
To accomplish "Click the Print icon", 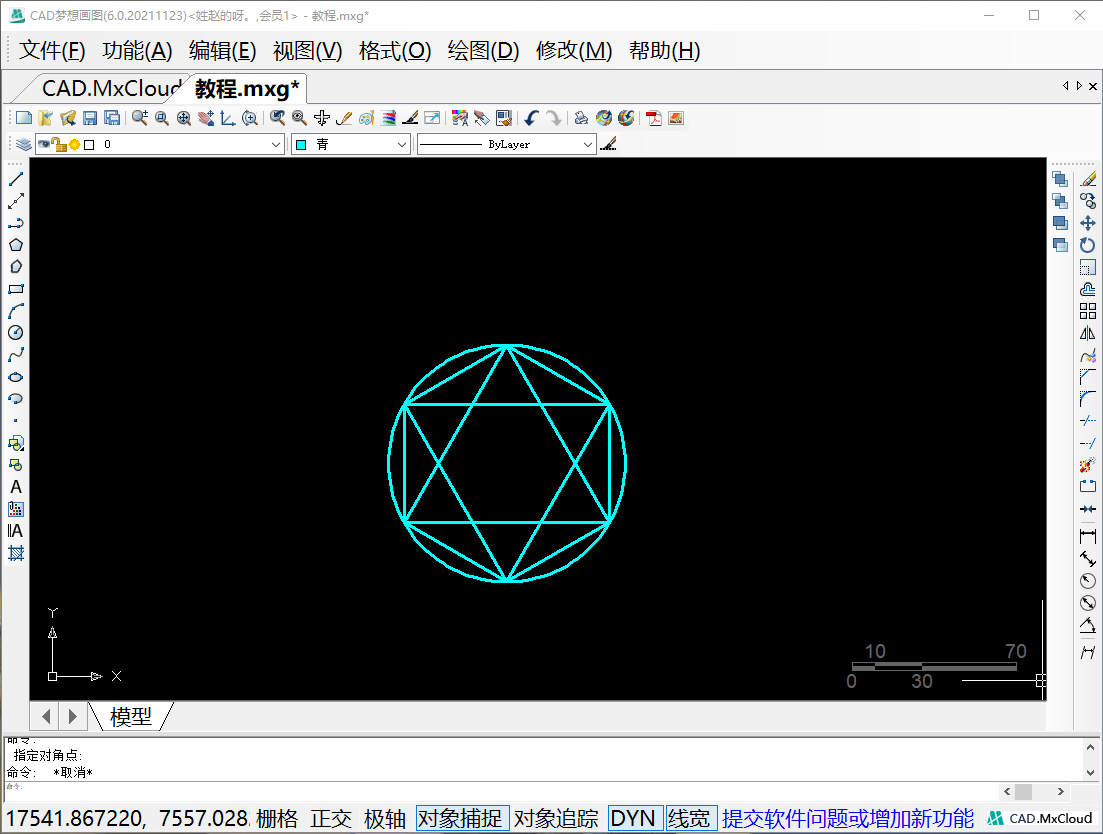I will (x=580, y=118).
